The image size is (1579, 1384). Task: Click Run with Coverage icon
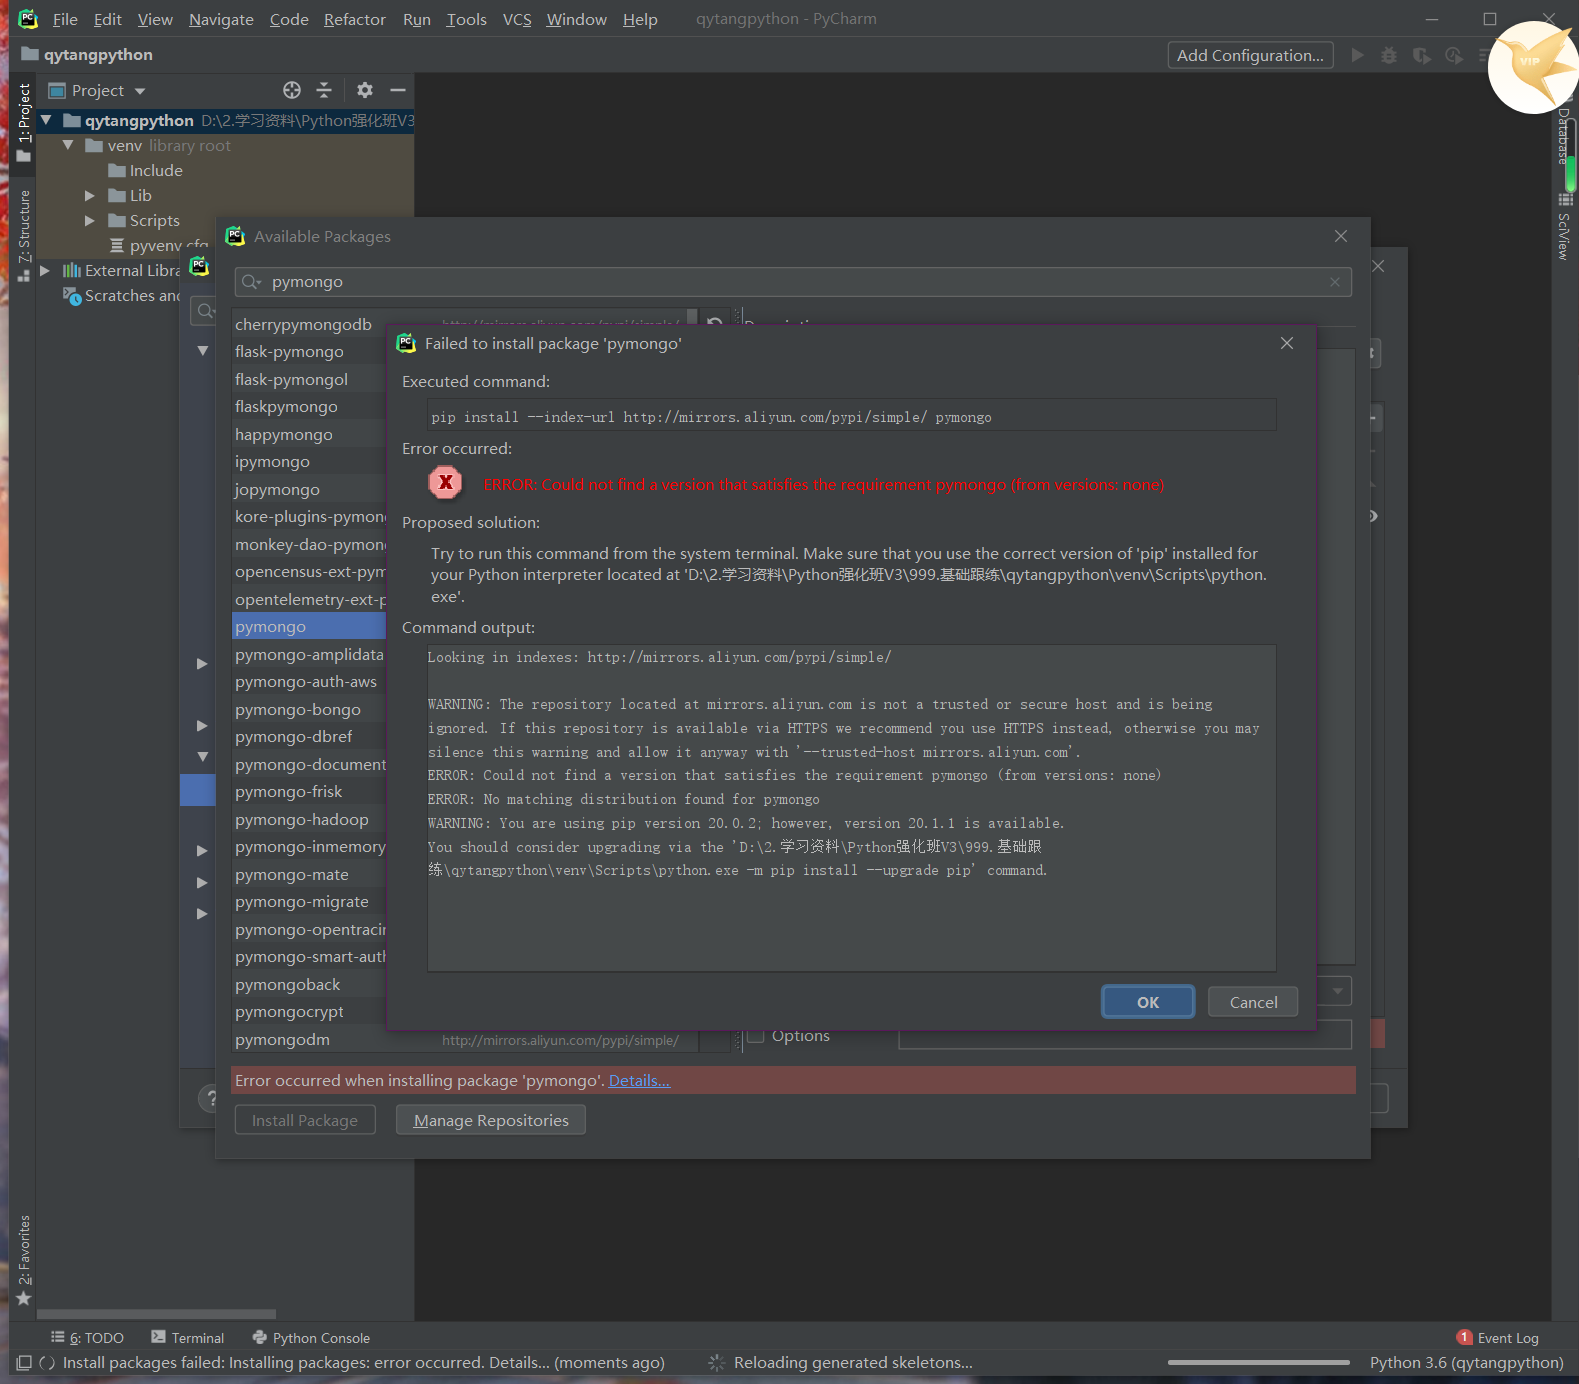click(1421, 55)
